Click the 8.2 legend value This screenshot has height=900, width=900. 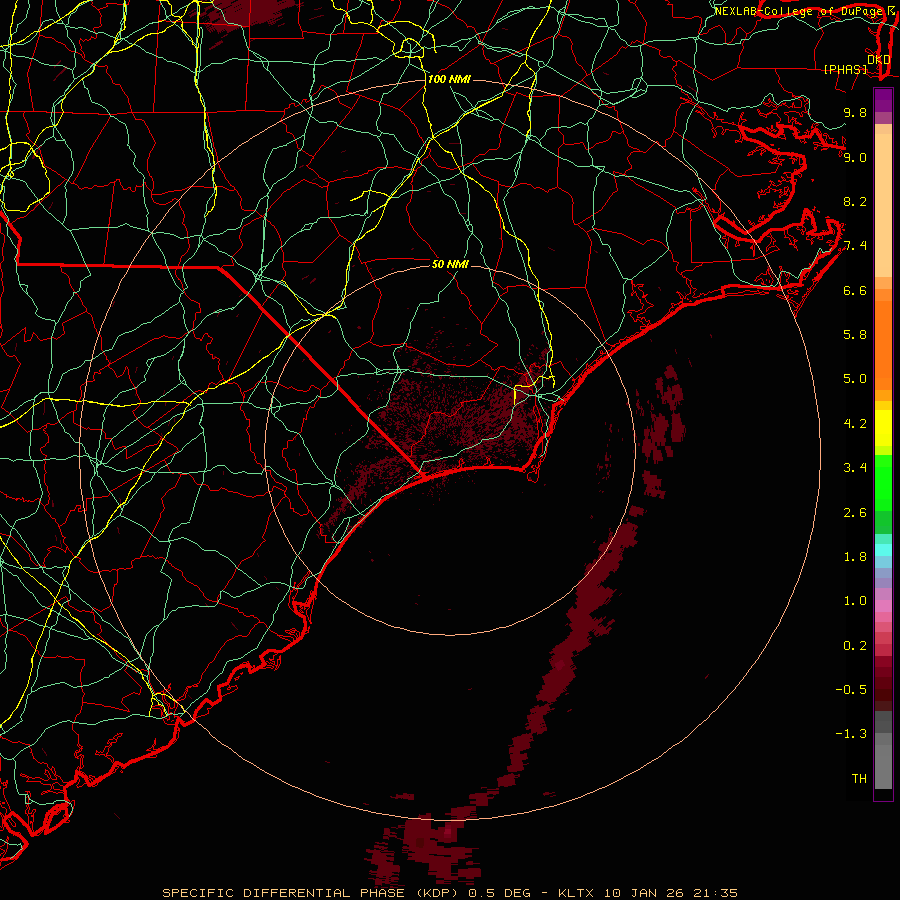point(855,201)
